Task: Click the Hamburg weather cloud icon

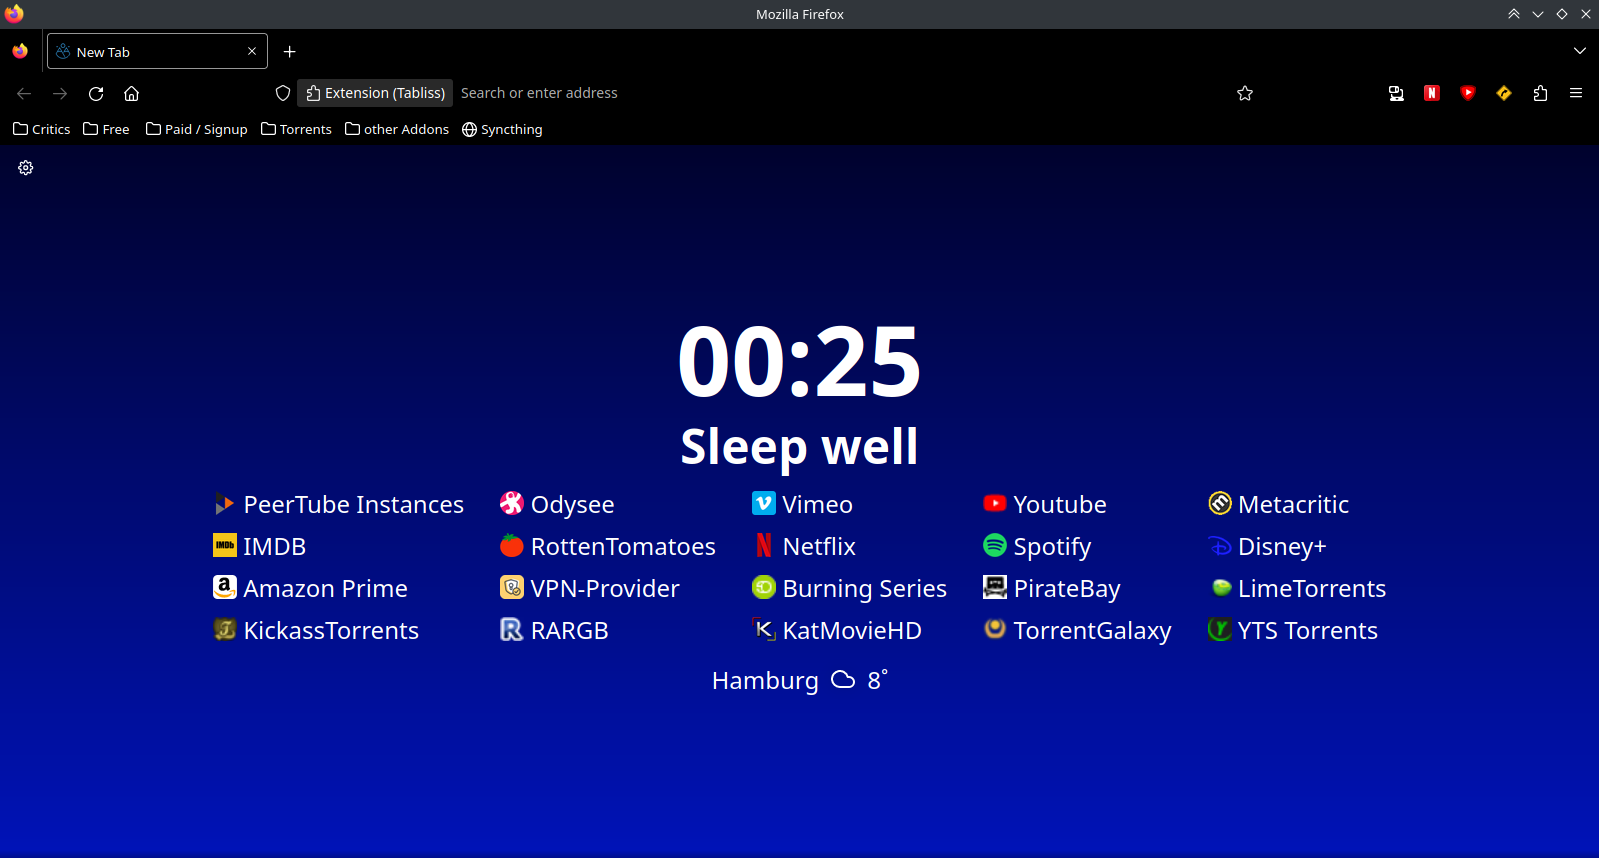Action: pyautogui.click(x=843, y=680)
